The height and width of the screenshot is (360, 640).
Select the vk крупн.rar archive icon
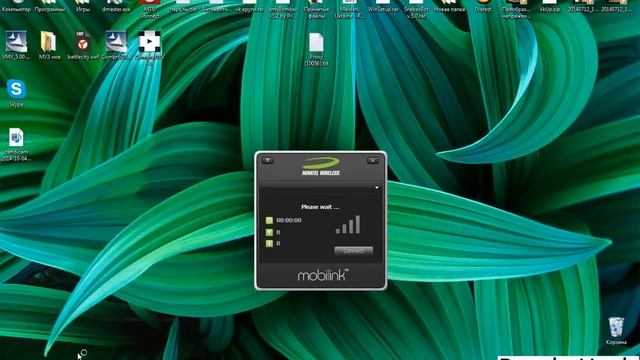(249, 6)
